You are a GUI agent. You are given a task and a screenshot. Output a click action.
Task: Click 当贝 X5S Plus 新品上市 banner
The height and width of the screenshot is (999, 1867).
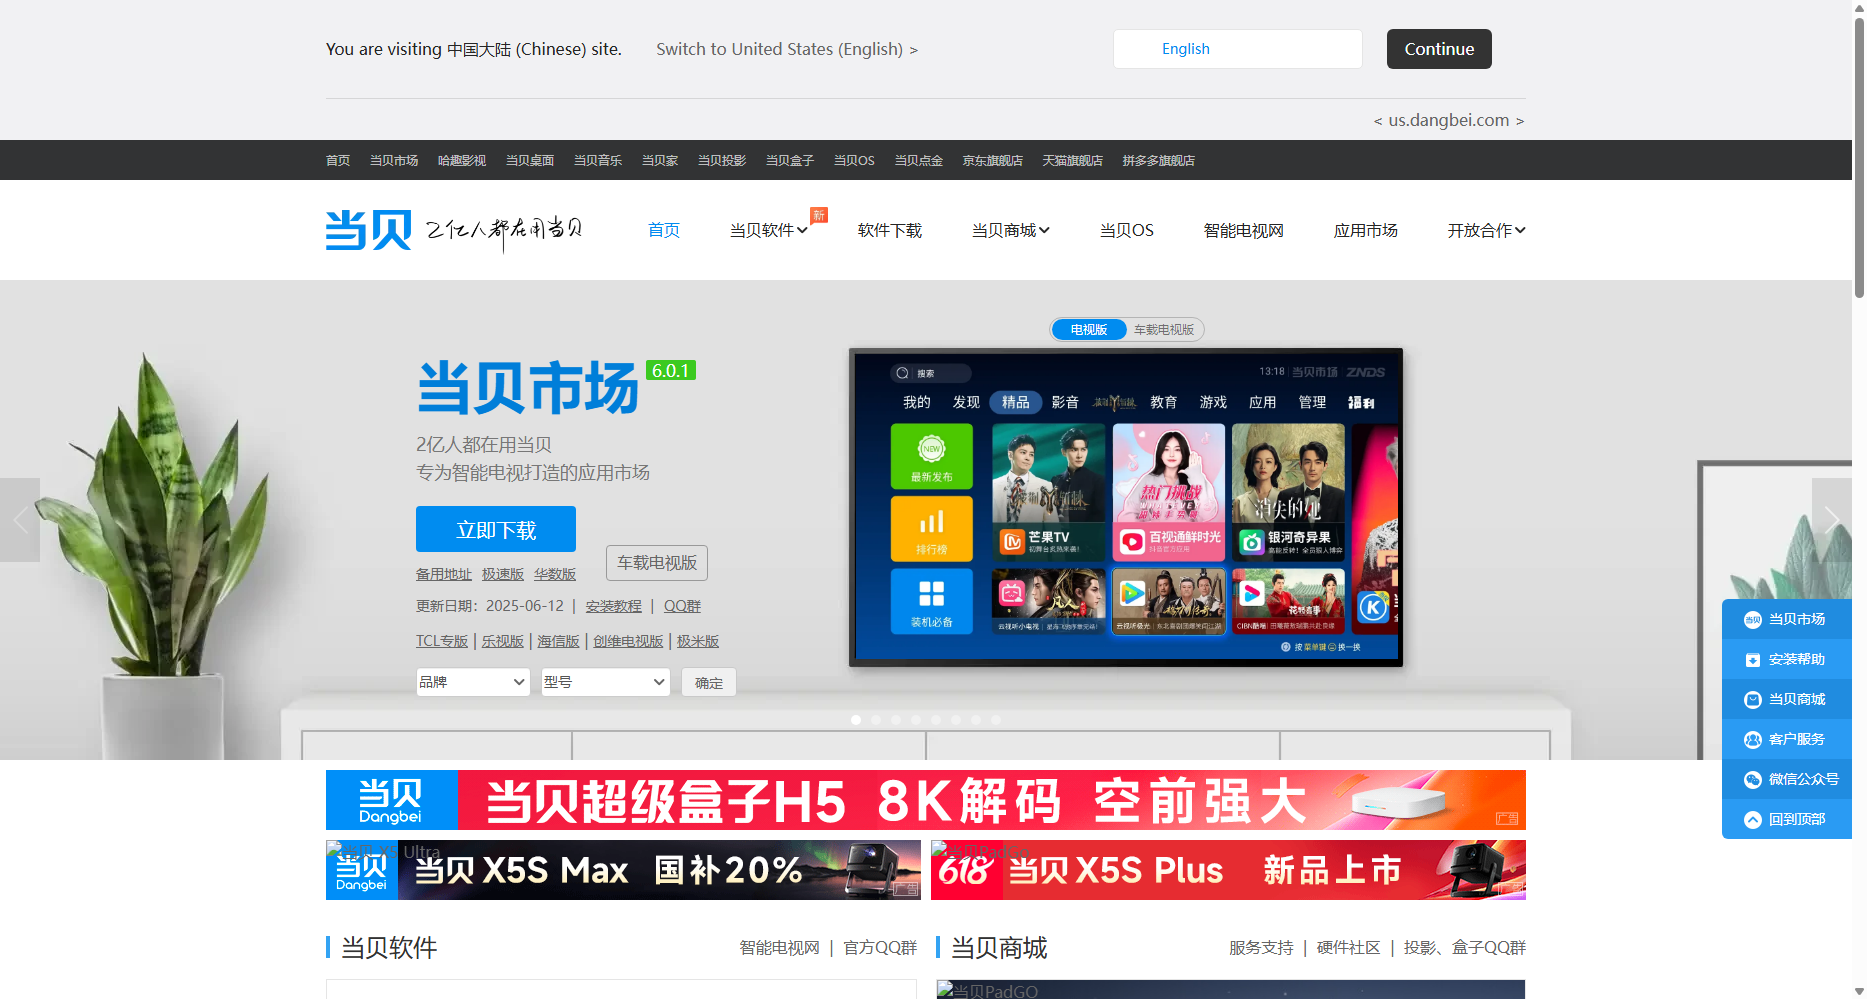1228,870
